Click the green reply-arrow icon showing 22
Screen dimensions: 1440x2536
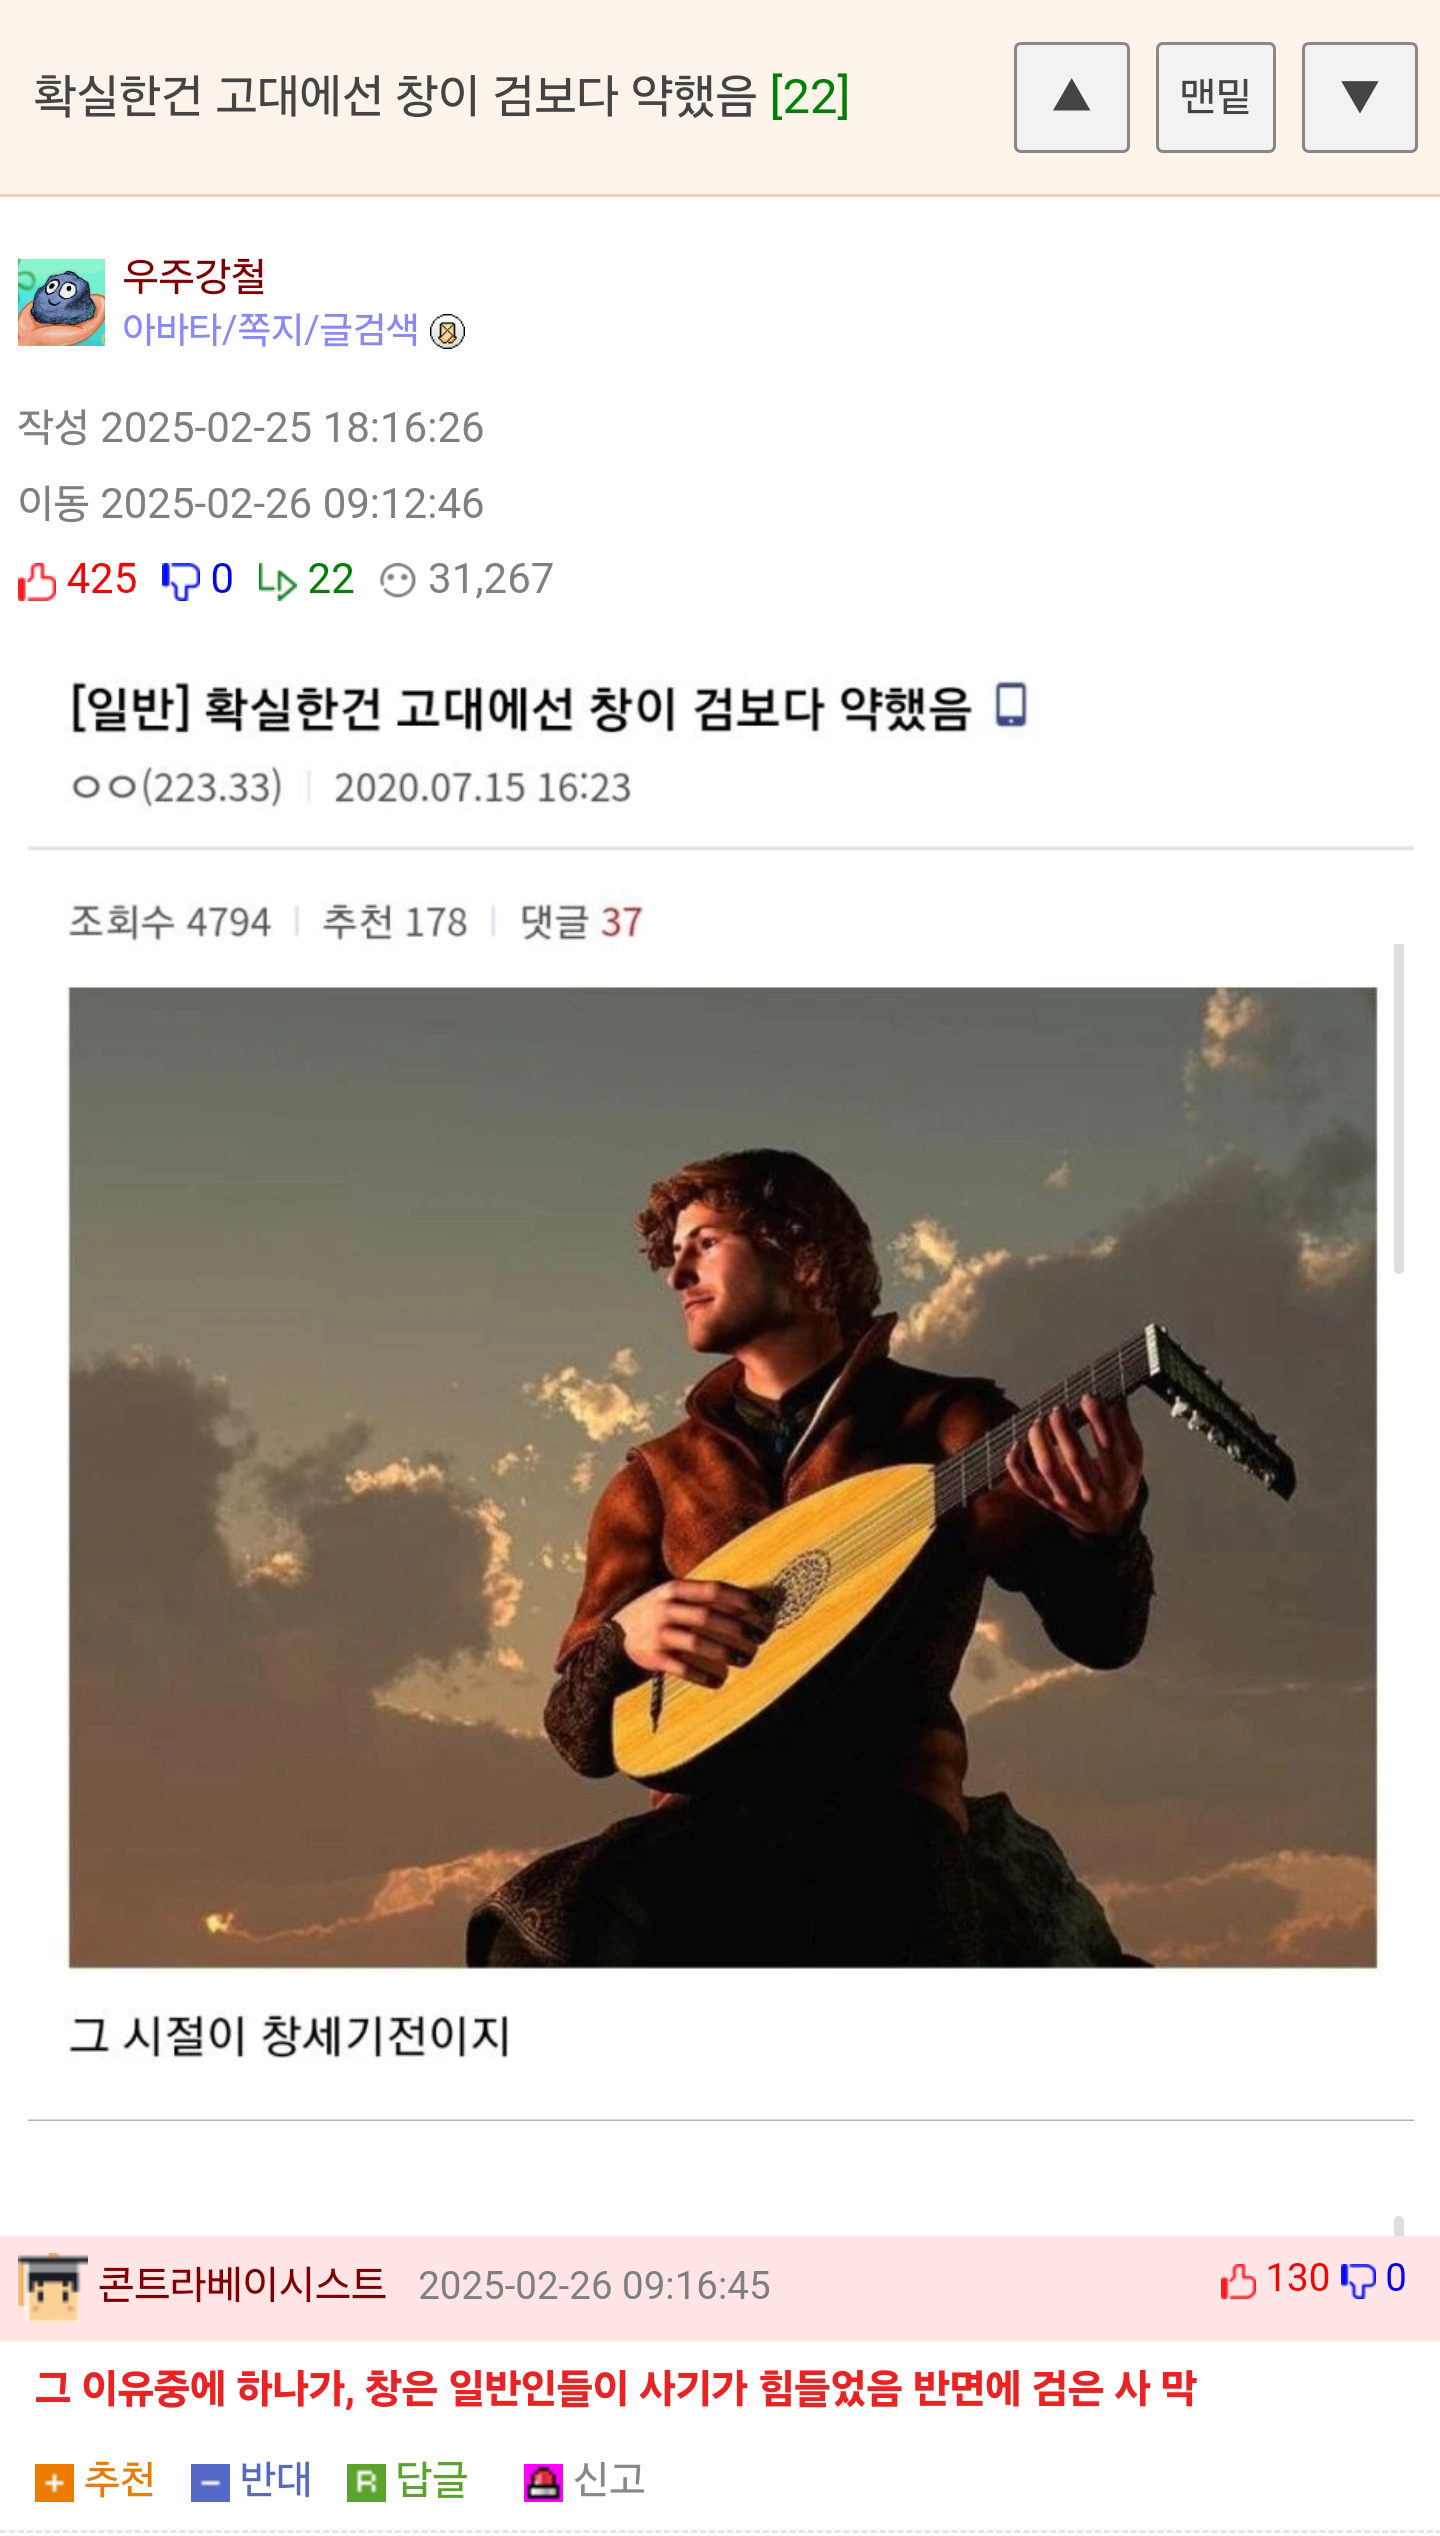coord(277,581)
